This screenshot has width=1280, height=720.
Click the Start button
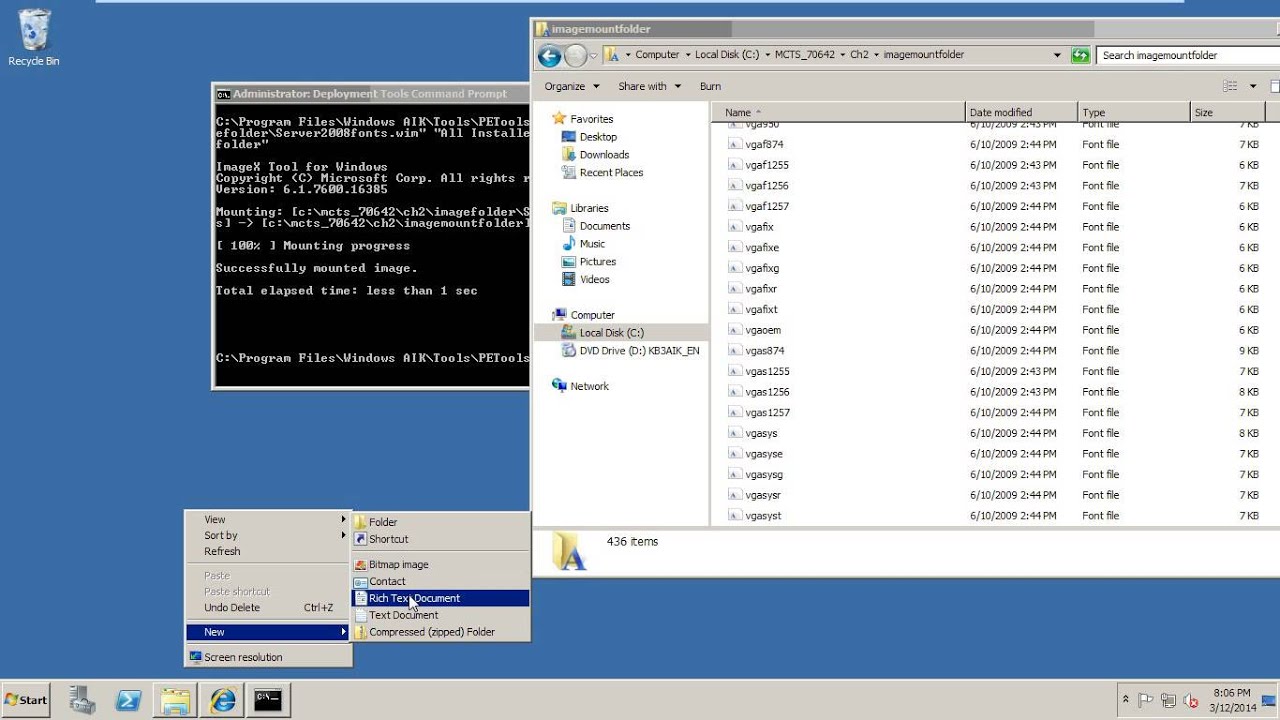26,700
